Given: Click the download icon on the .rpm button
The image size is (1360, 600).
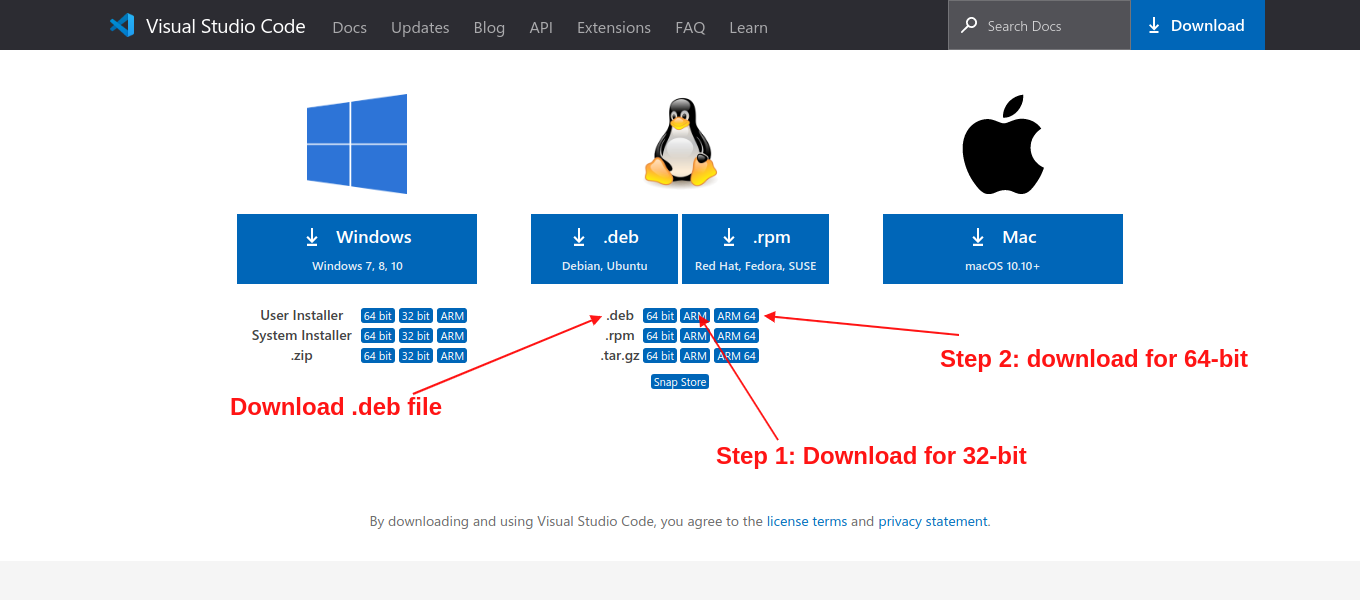Looking at the screenshot, I should pyautogui.click(x=728, y=238).
